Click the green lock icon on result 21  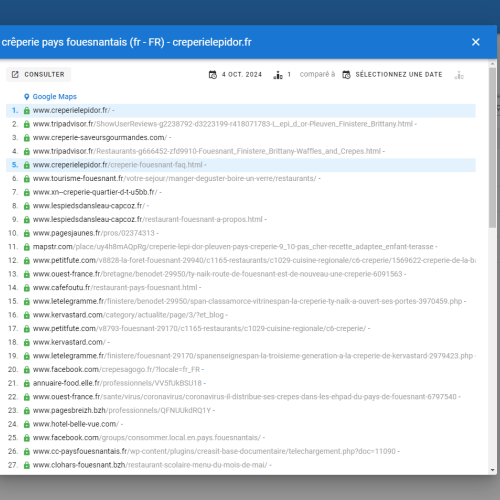pyautogui.click(x=27, y=384)
